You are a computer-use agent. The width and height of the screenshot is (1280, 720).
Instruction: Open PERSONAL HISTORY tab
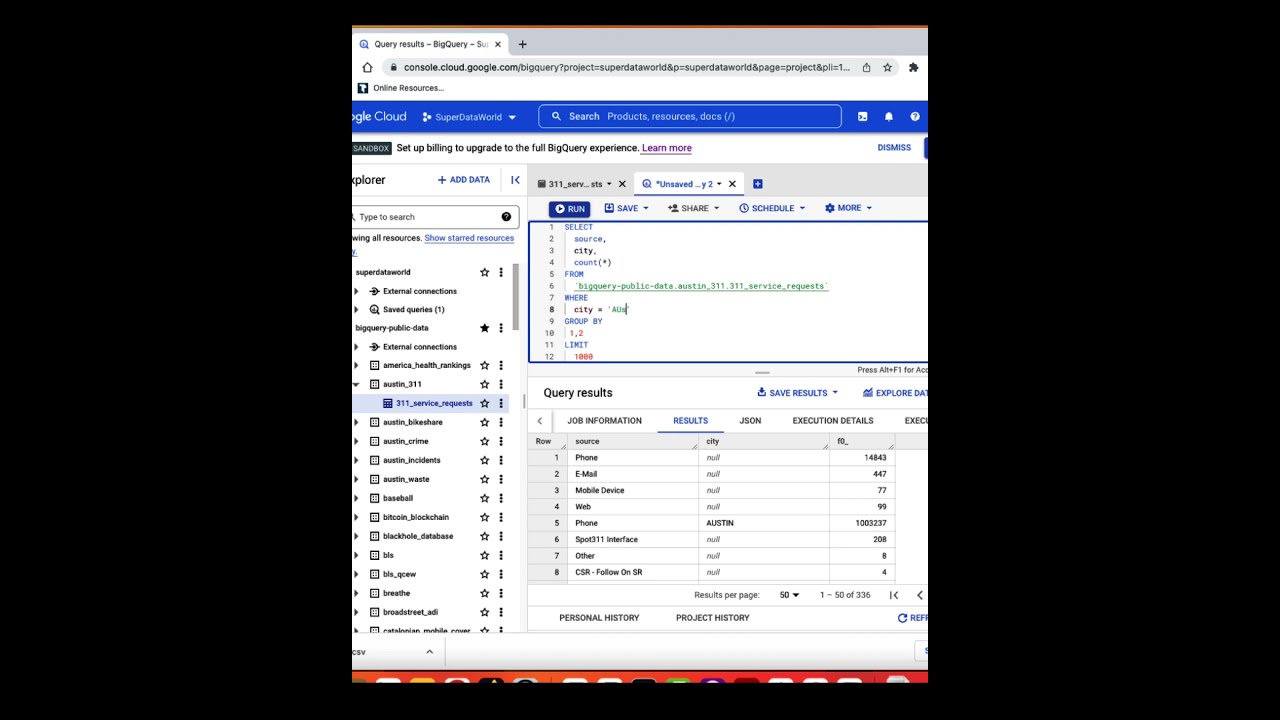[599, 618]
